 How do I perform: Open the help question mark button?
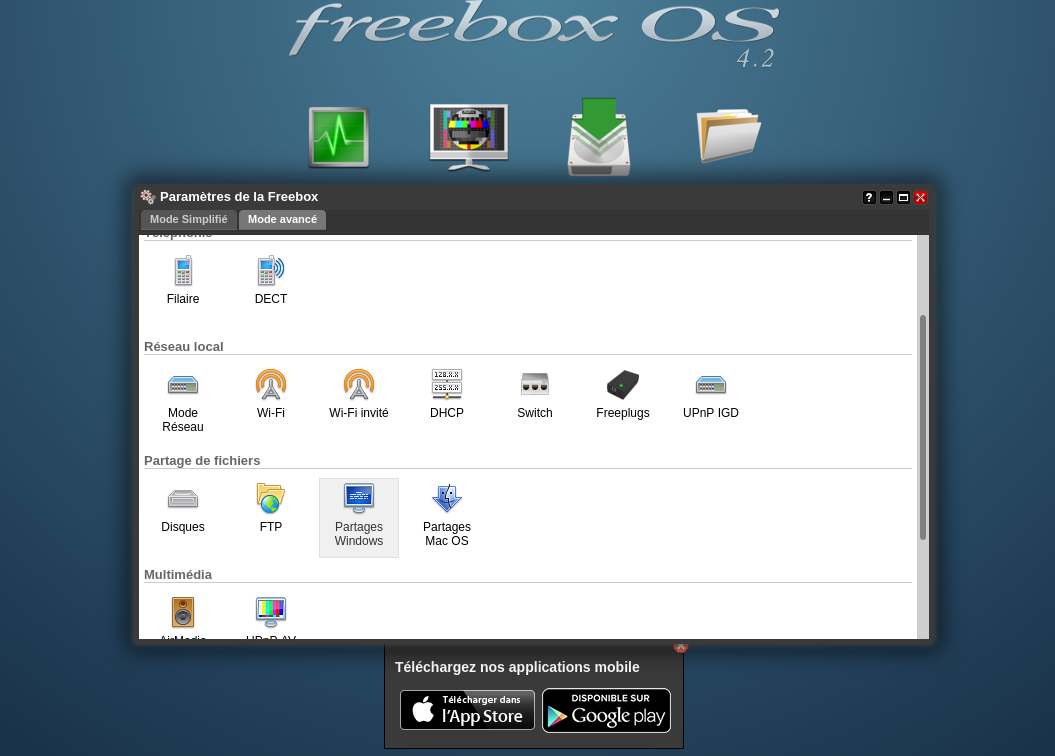pyautogui.click(x=869, y=198)
